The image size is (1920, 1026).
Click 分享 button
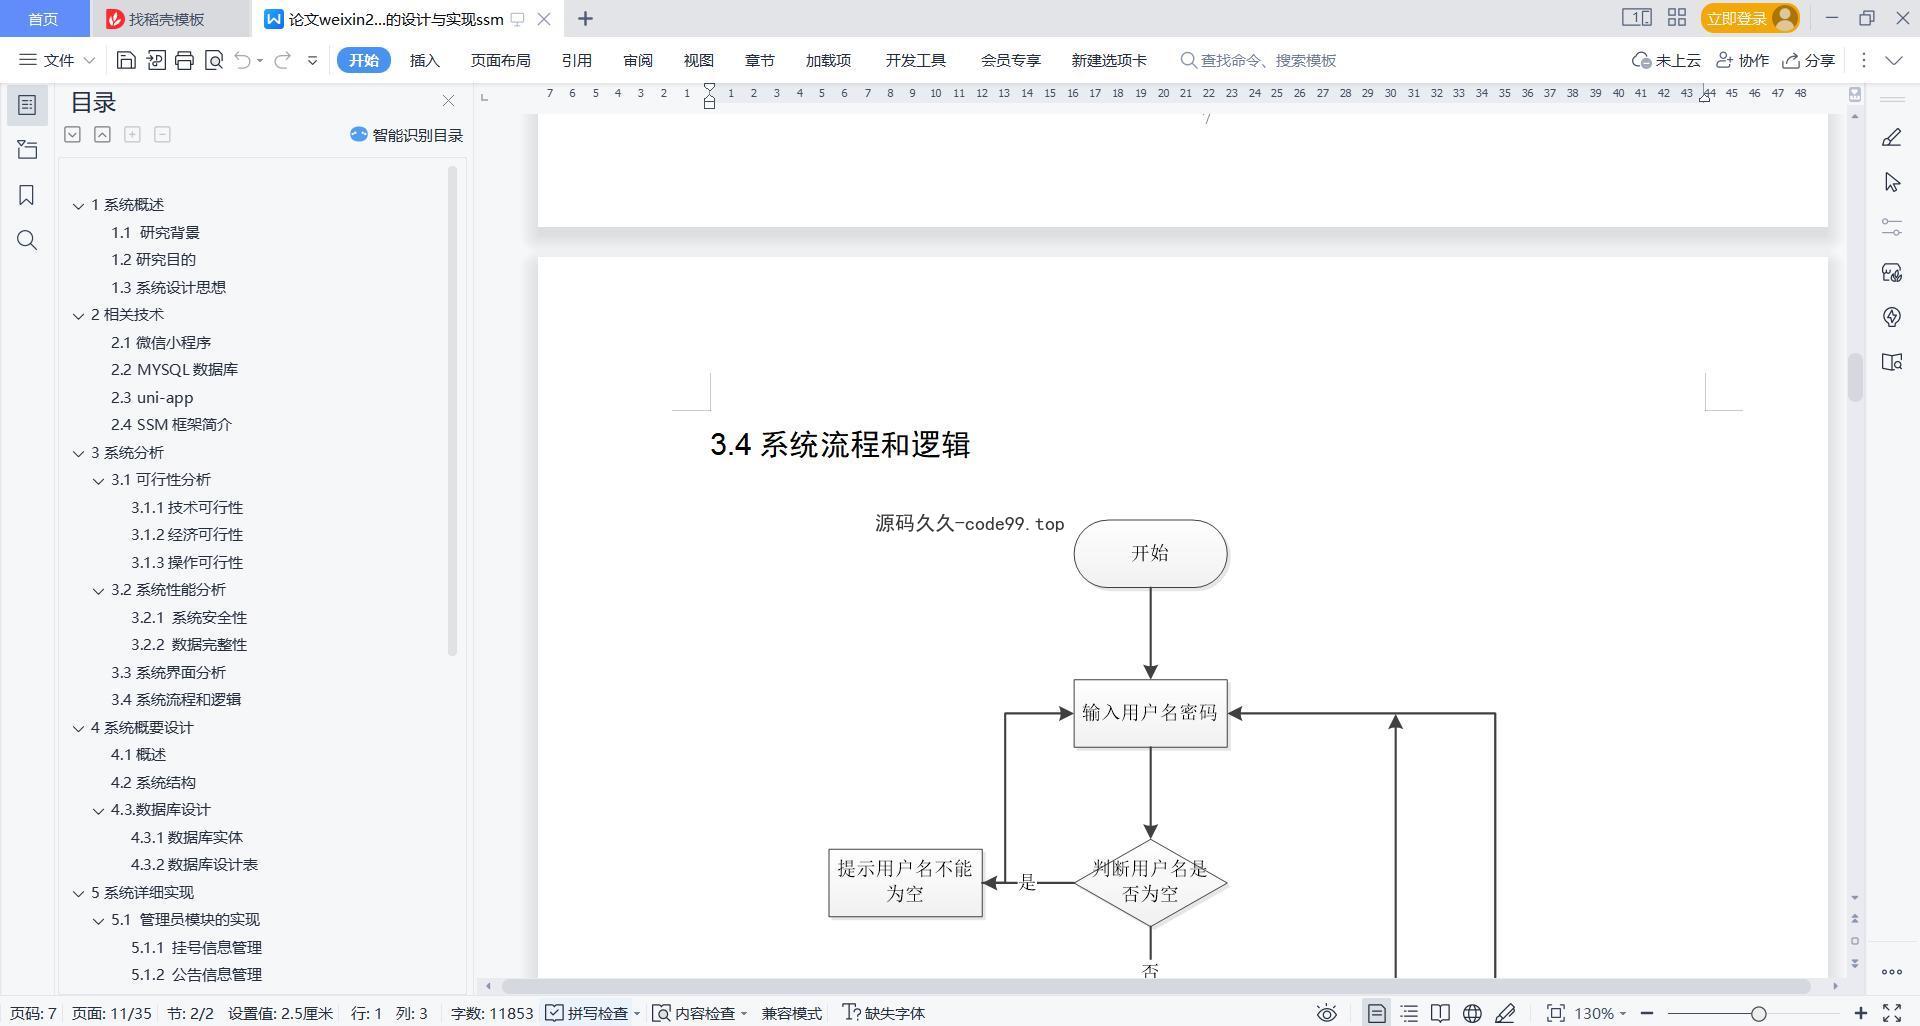1808,60
